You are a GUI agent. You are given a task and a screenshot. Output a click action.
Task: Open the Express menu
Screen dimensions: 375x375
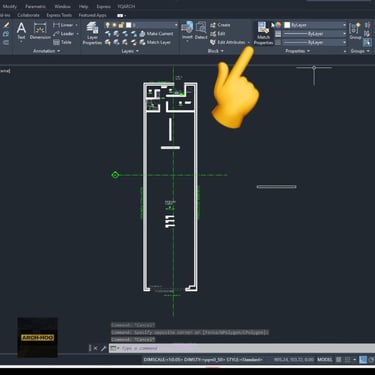[x=103, y=6]
